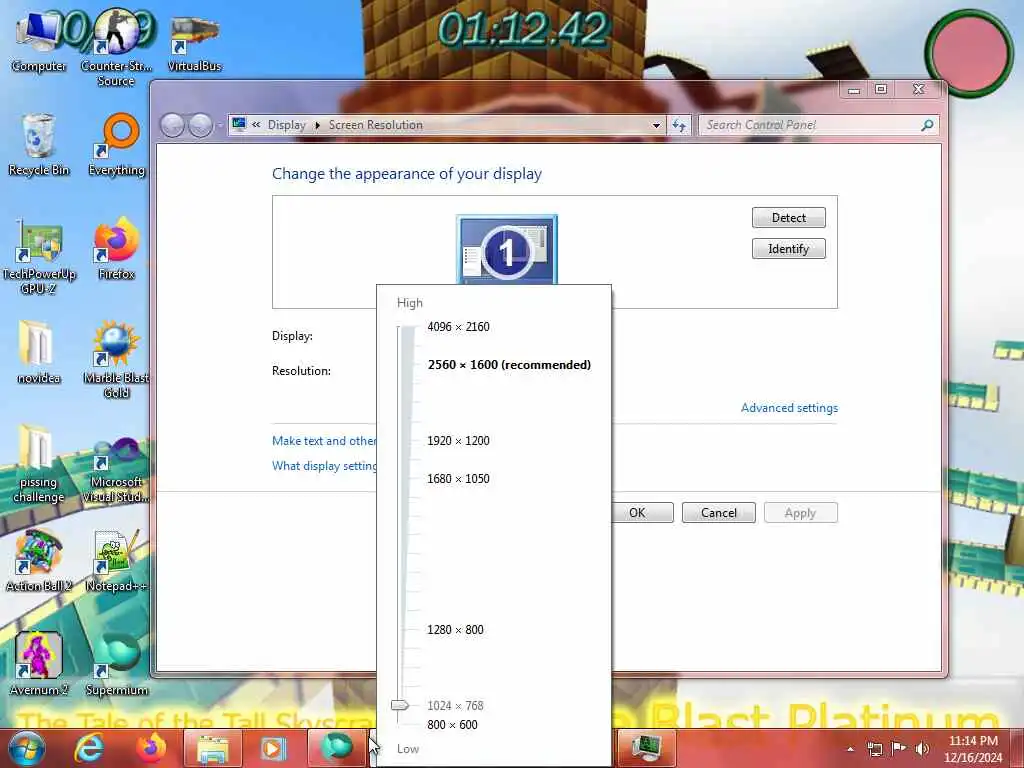Pick 1280 × 800 on resolution slider
This screenshot has height=768, width=1024.
(x=455, y=630)
